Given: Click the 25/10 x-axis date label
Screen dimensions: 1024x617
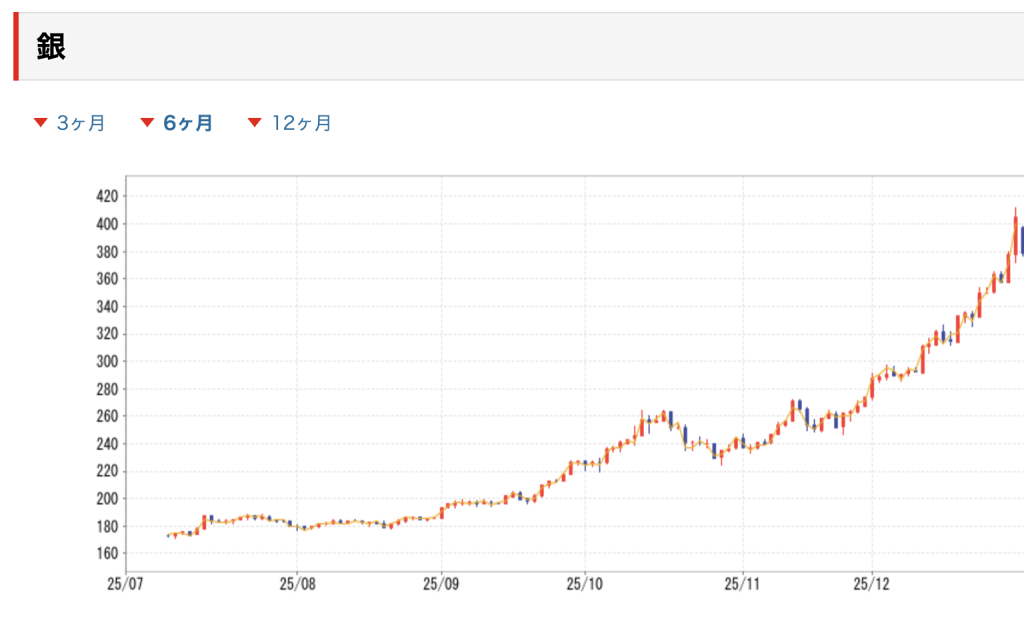Looking at the screenshot, I should pyautogui.click(x=585, y=582).
